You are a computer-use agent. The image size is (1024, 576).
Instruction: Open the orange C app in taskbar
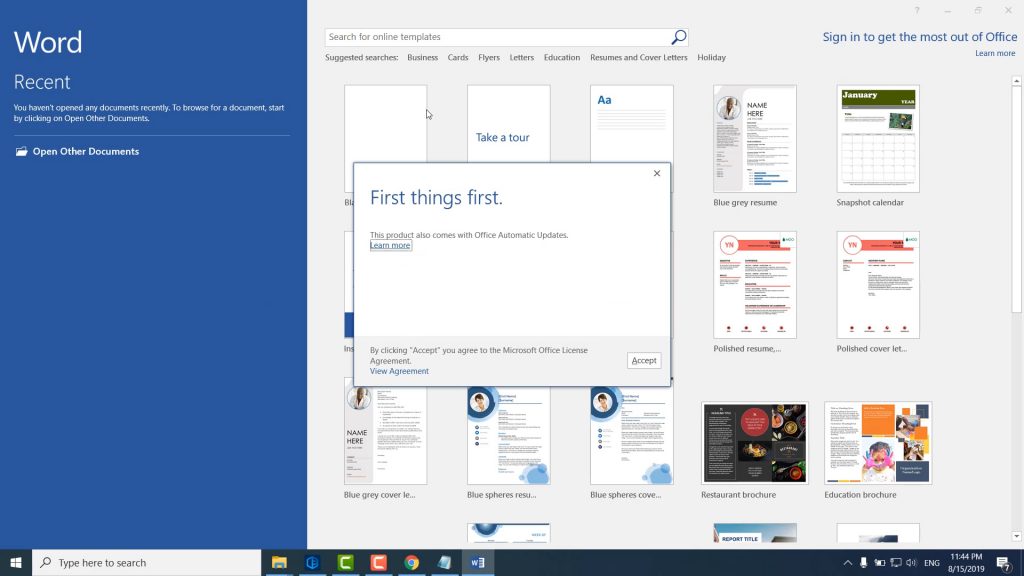point(379,562)
